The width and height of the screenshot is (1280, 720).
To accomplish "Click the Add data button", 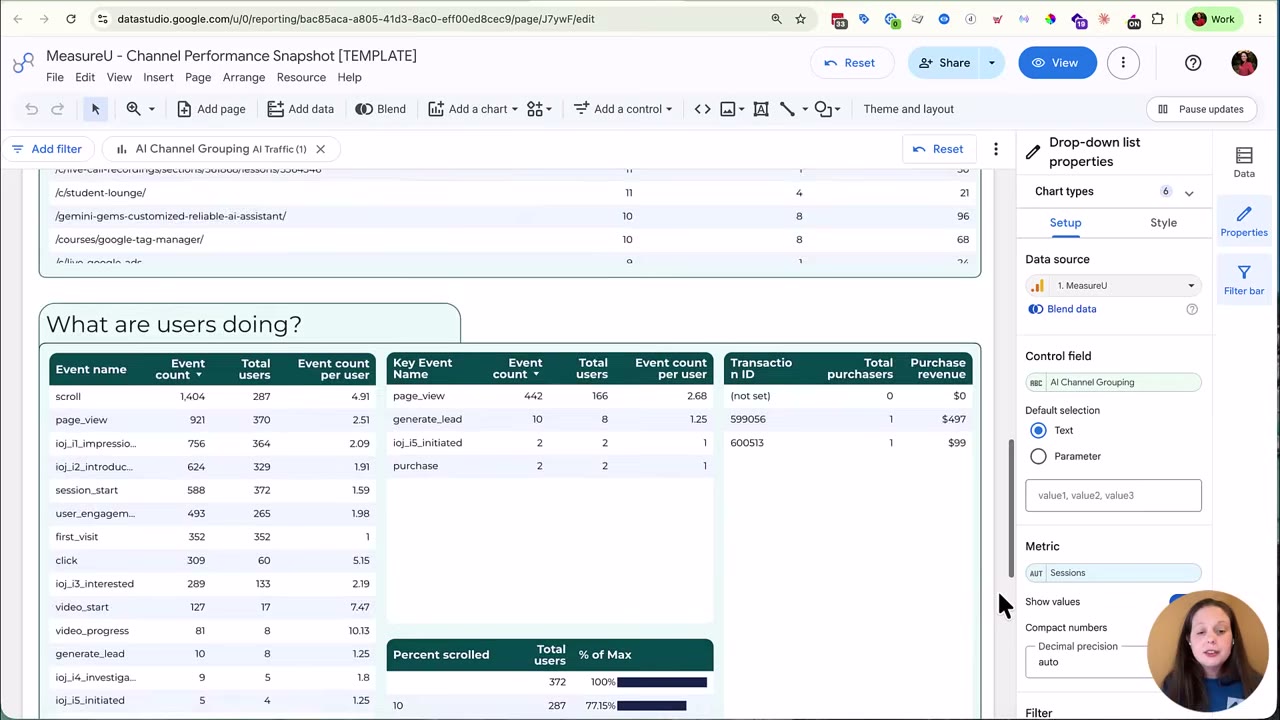I will point(300,109).
